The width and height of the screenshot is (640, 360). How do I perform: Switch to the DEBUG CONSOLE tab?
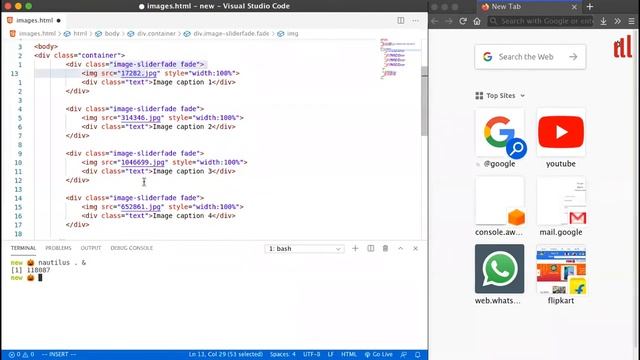131,248
